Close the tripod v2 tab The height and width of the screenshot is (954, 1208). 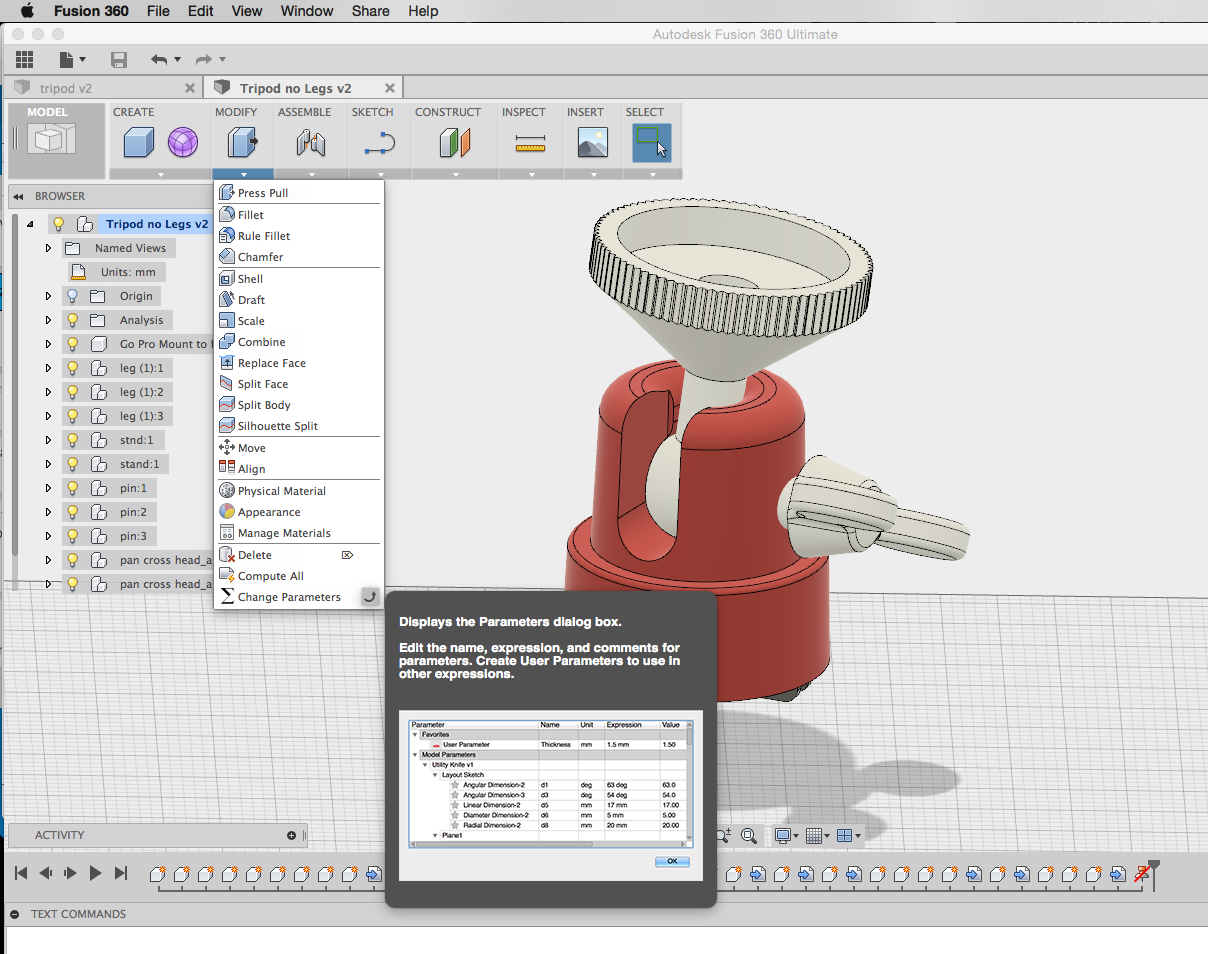click(x=190, y=88)
